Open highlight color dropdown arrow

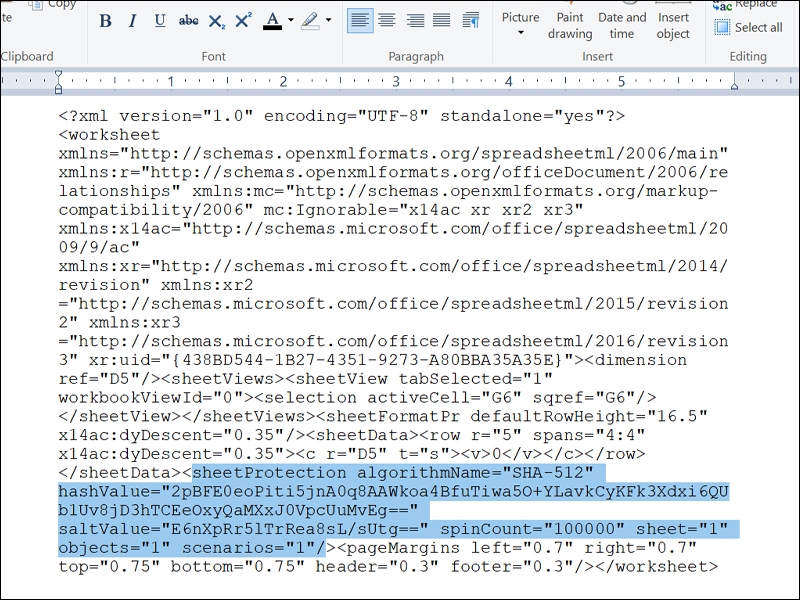click(328, 21)
